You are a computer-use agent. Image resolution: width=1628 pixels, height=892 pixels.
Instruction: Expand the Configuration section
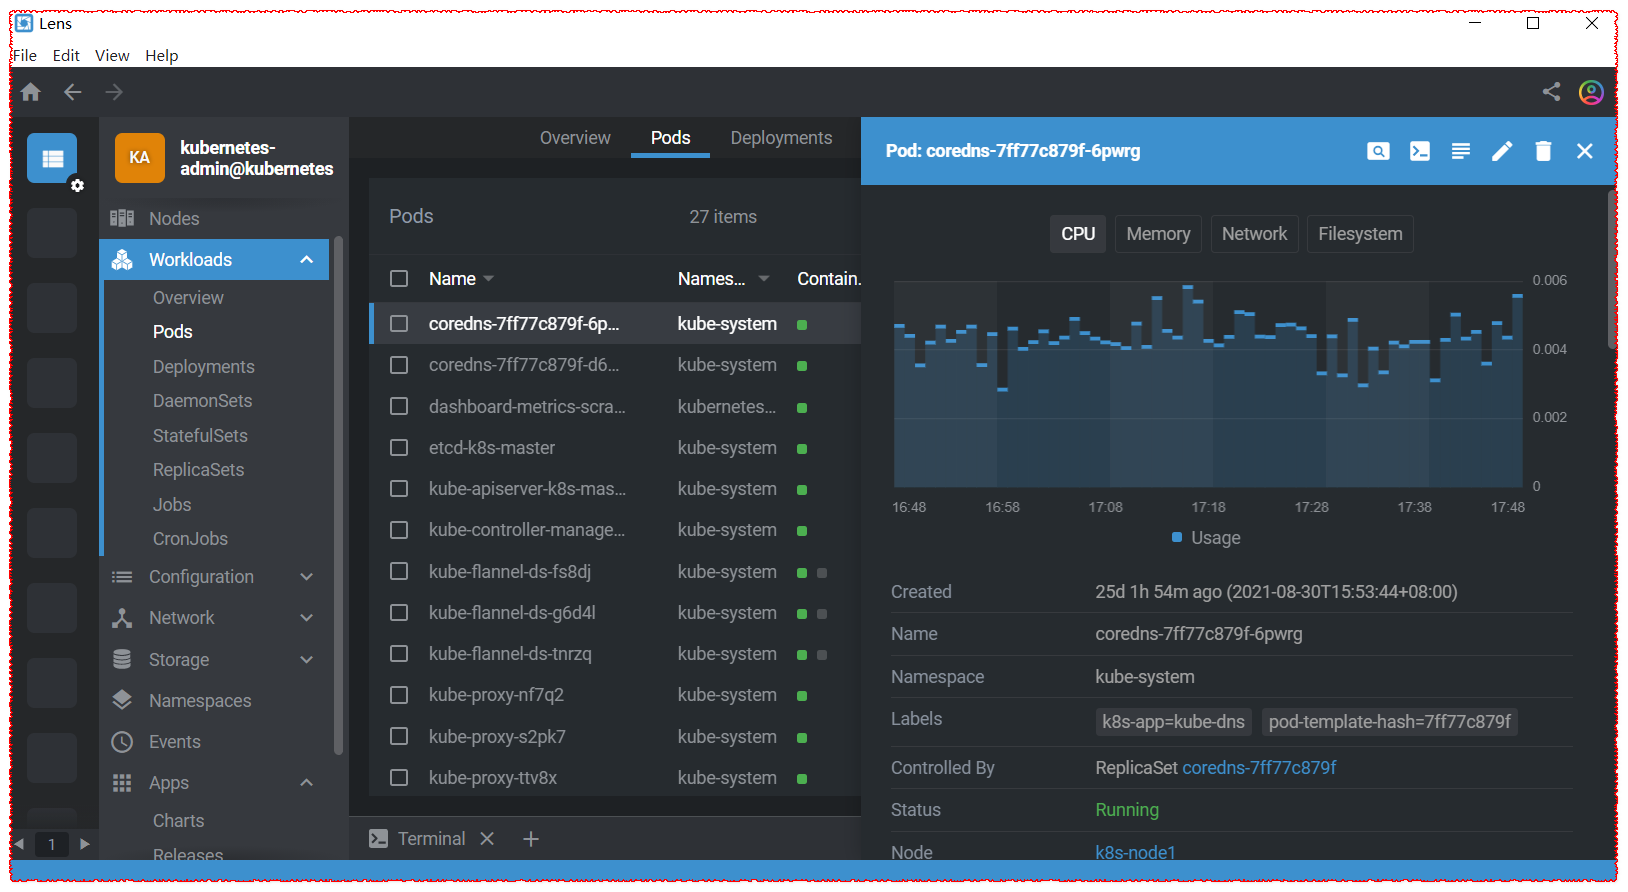pyautogui.click(x=307, y=577)
